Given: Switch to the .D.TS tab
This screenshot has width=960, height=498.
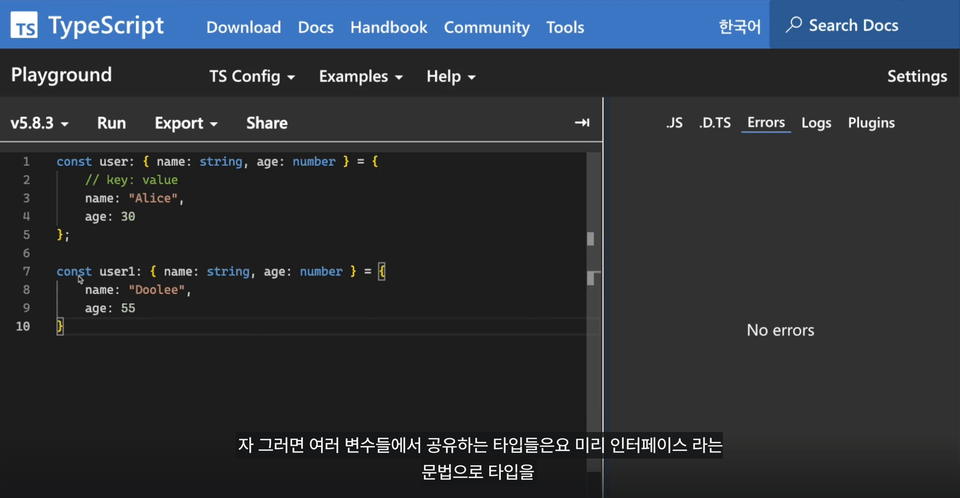Looking at the screenshot, I should (715, 123).
